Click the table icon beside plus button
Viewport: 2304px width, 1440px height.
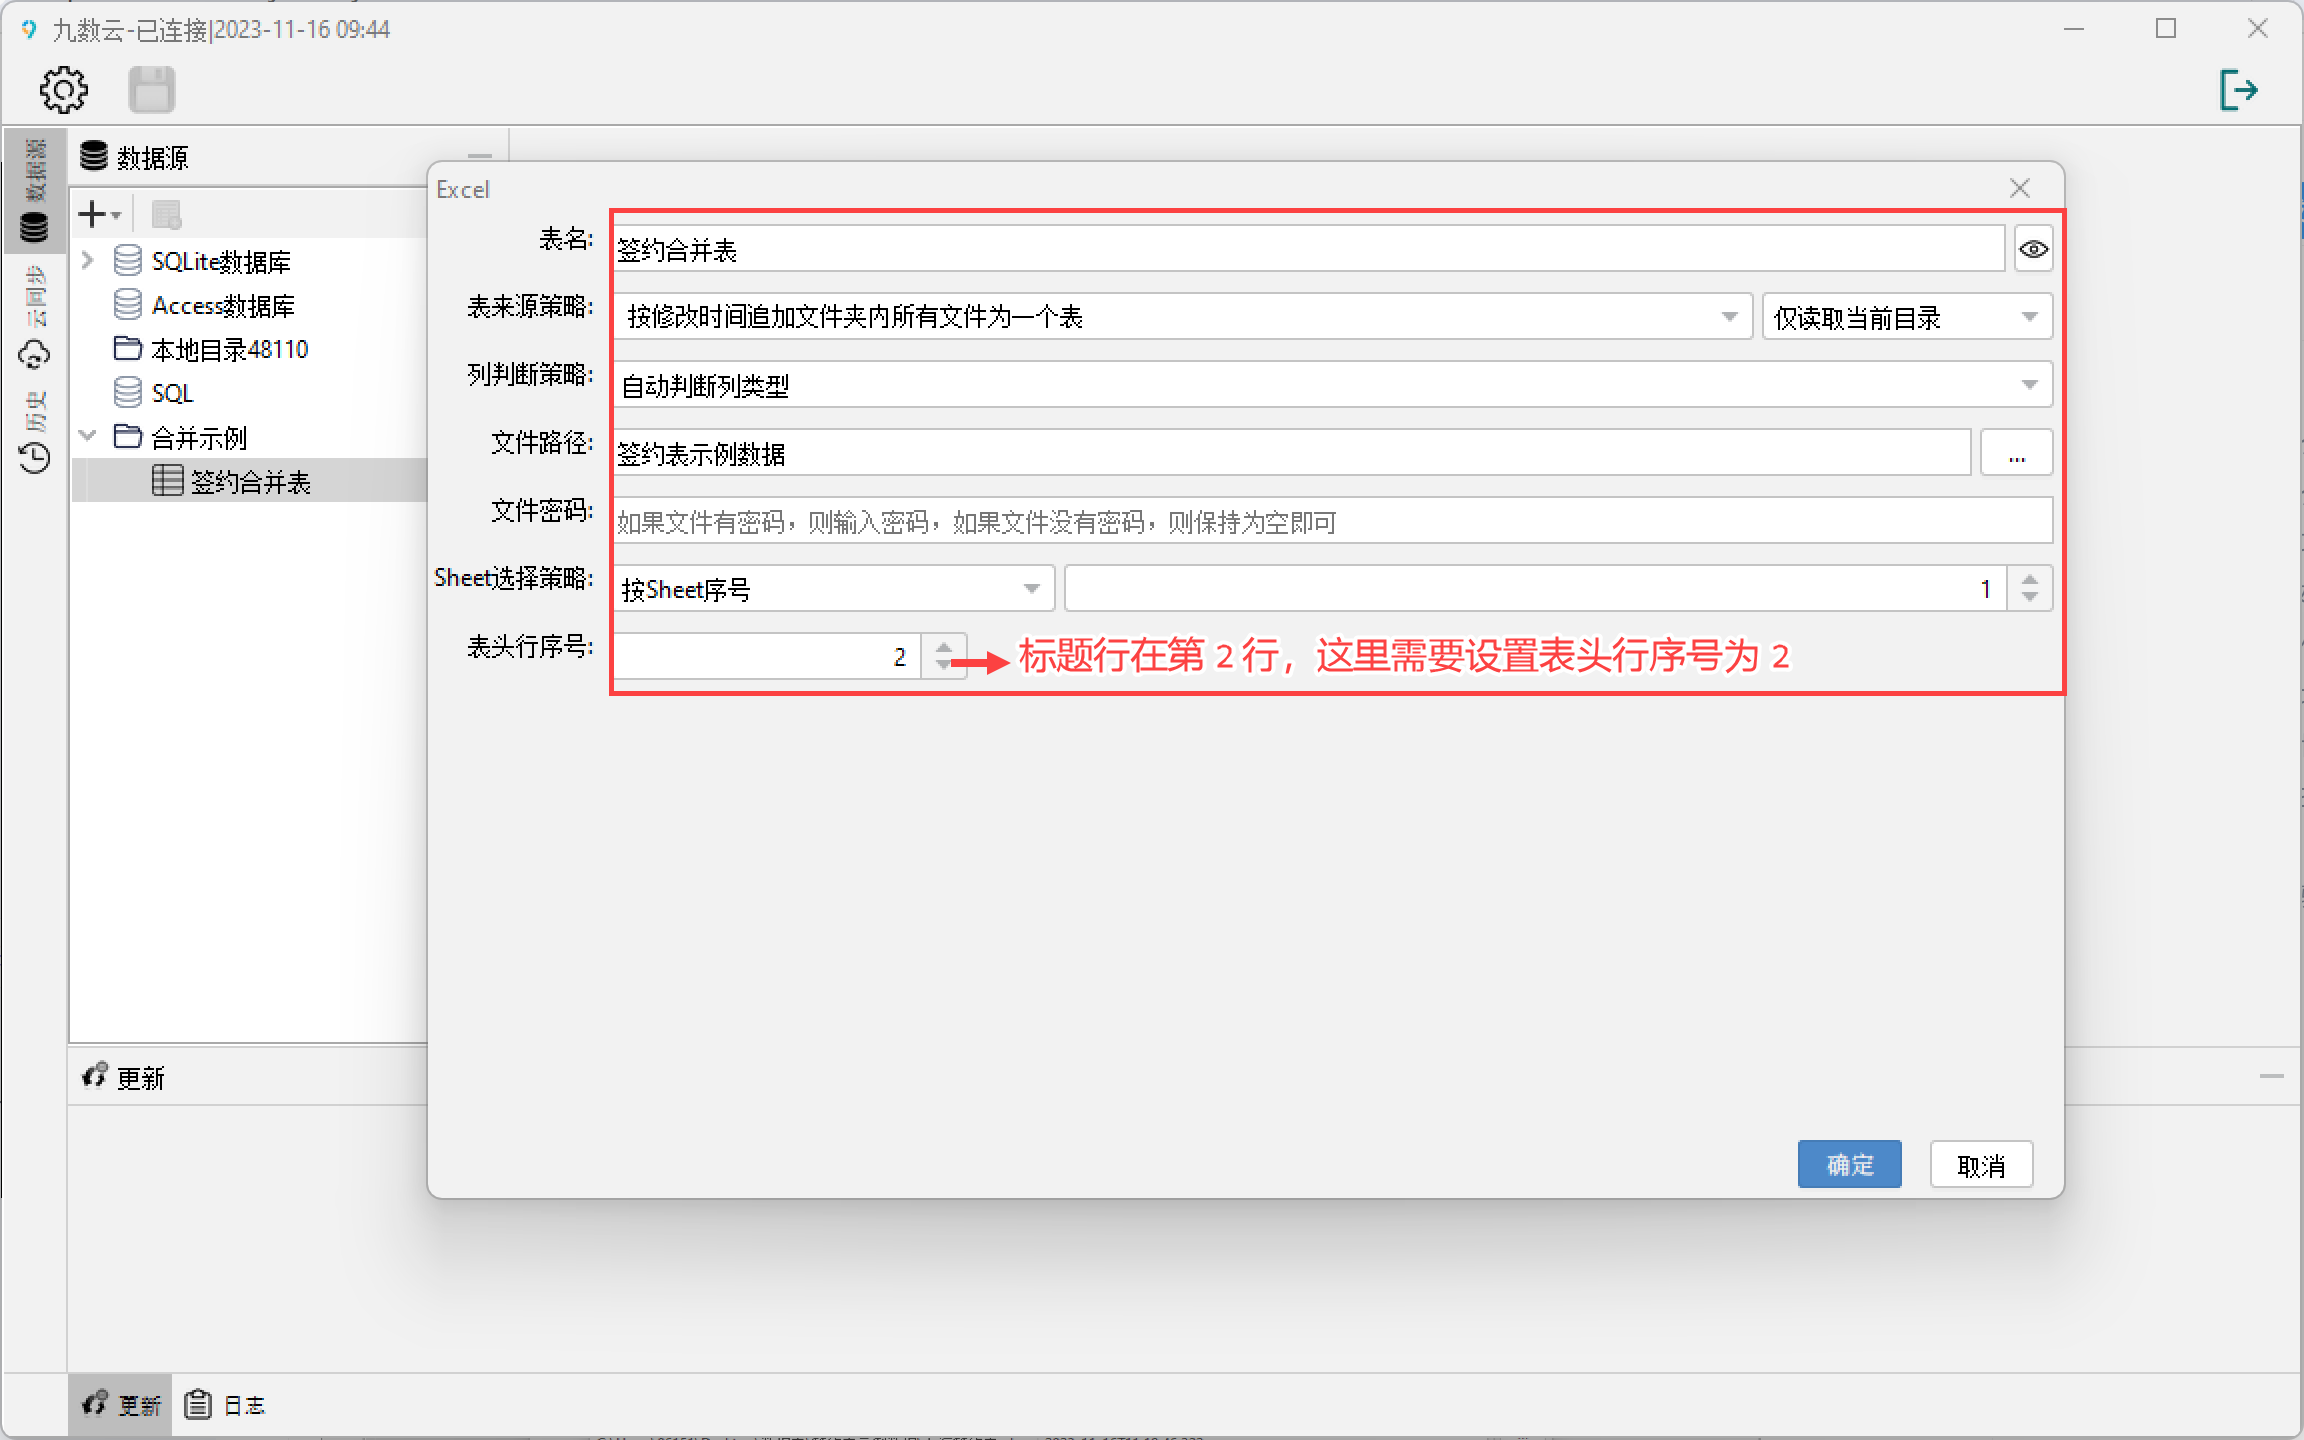[x=166, y=214]
